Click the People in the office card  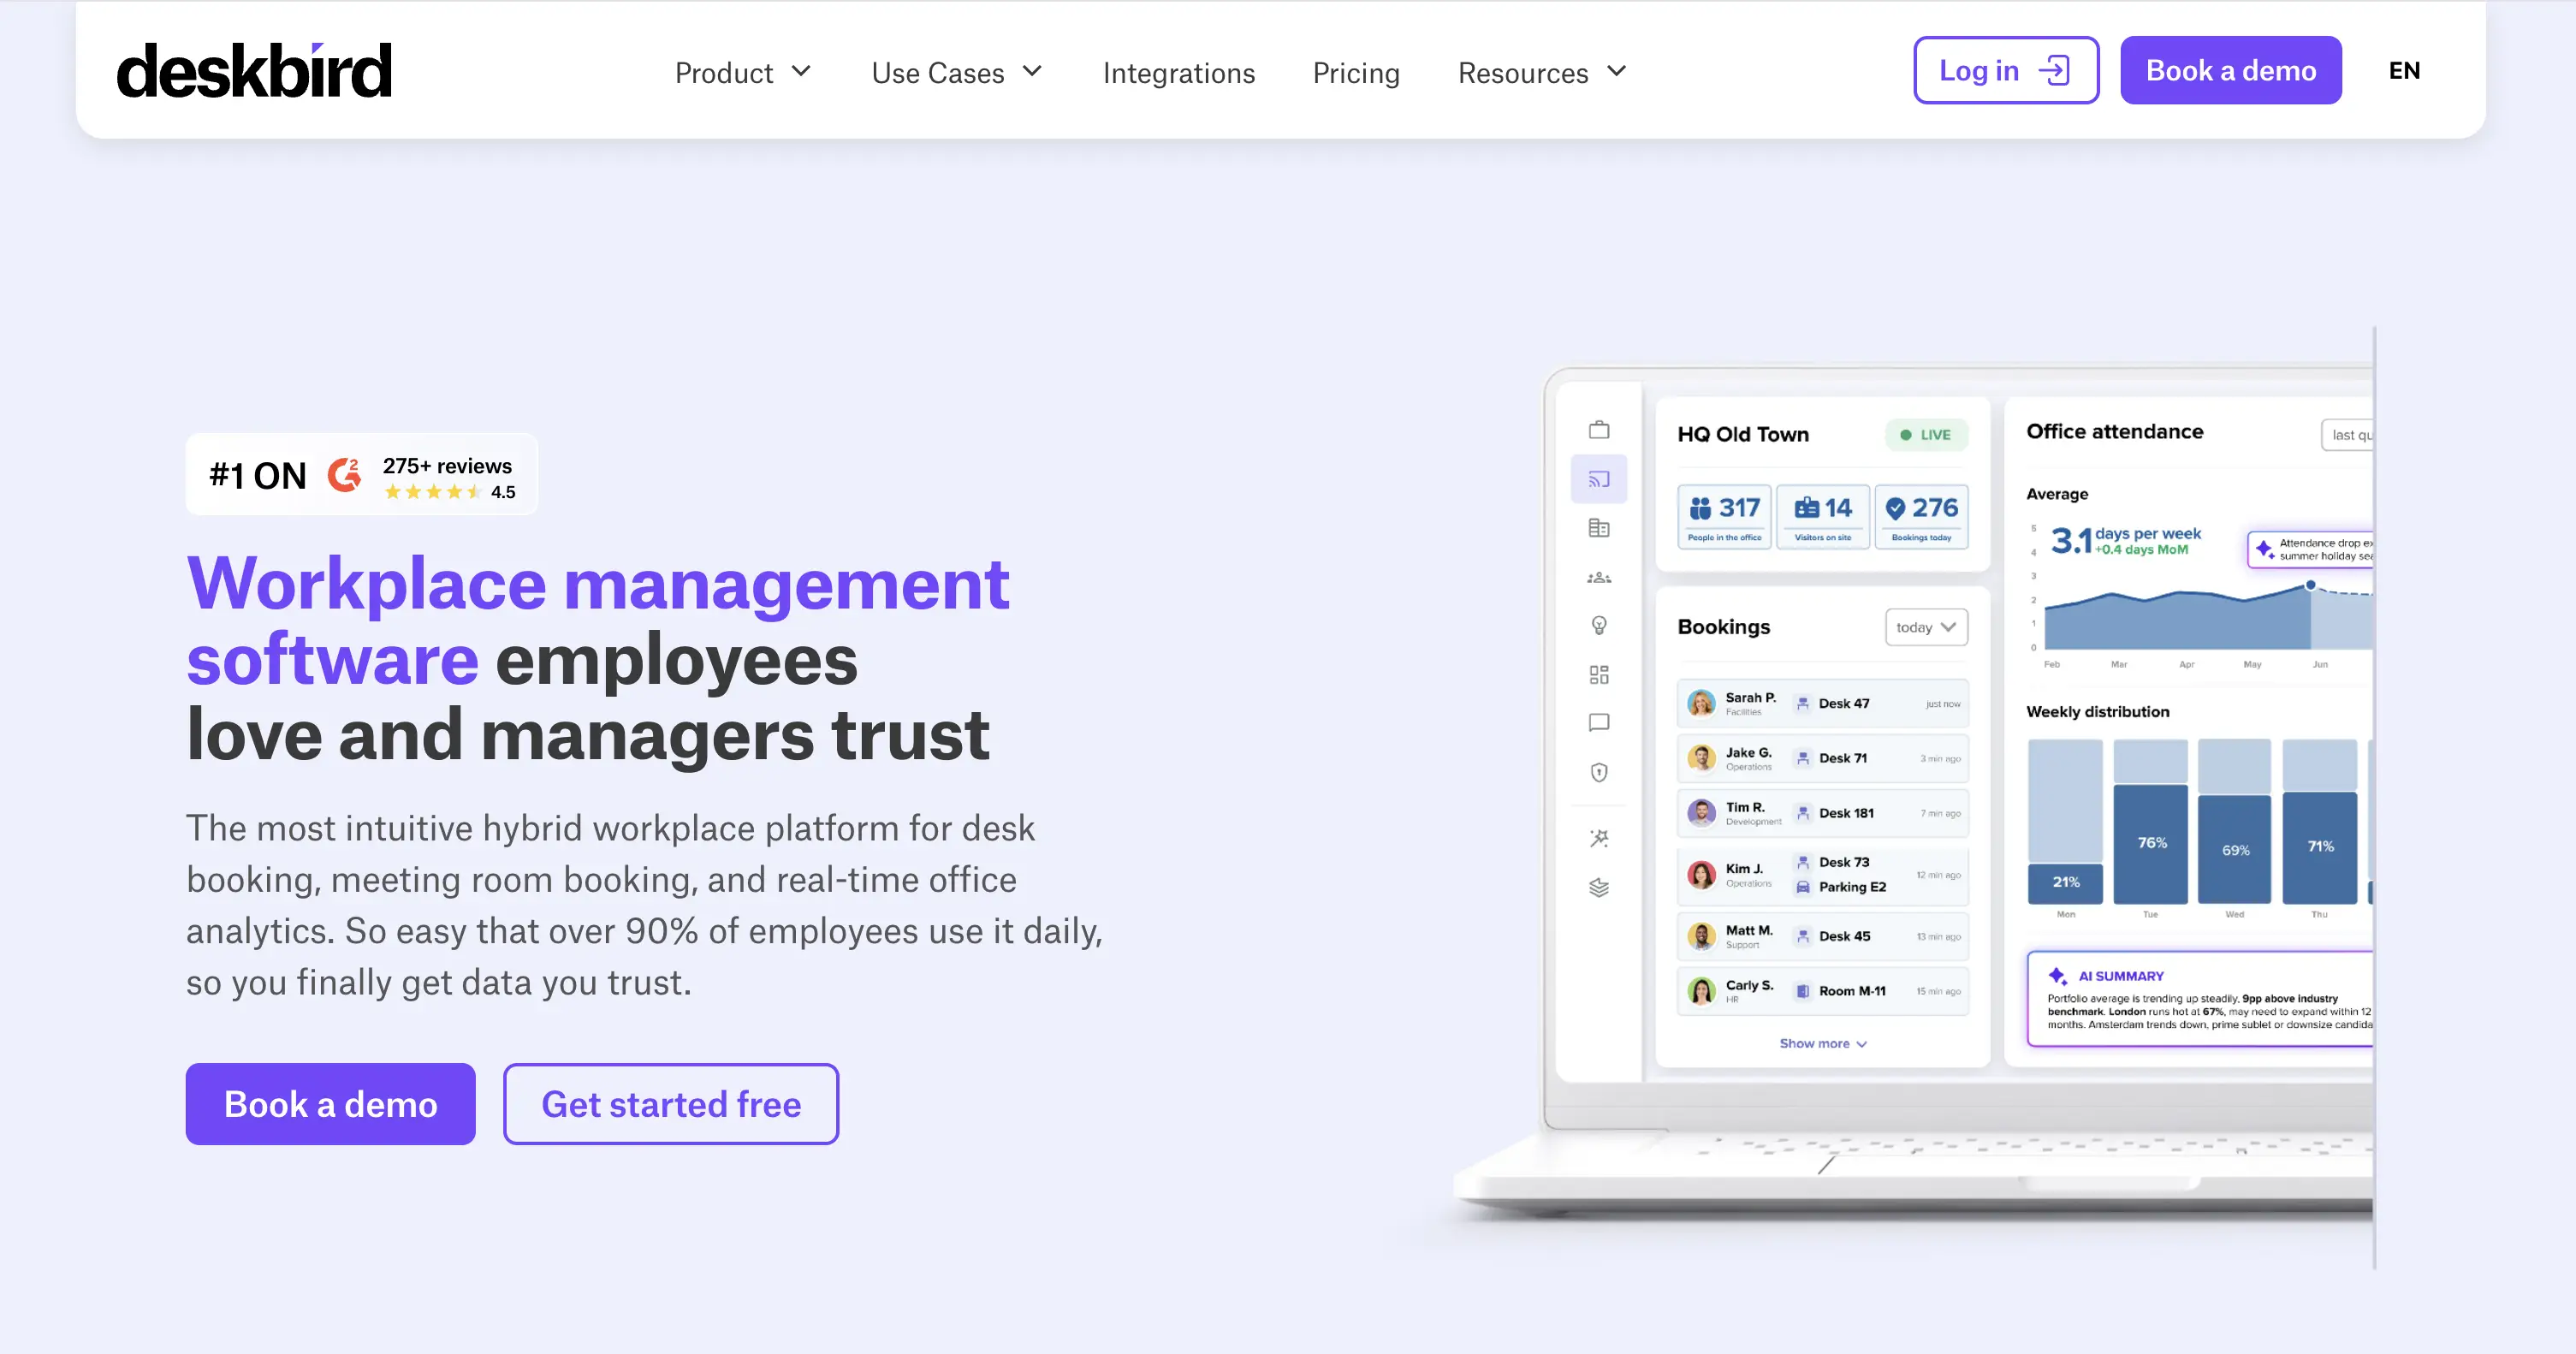[x=1724, y=517]
